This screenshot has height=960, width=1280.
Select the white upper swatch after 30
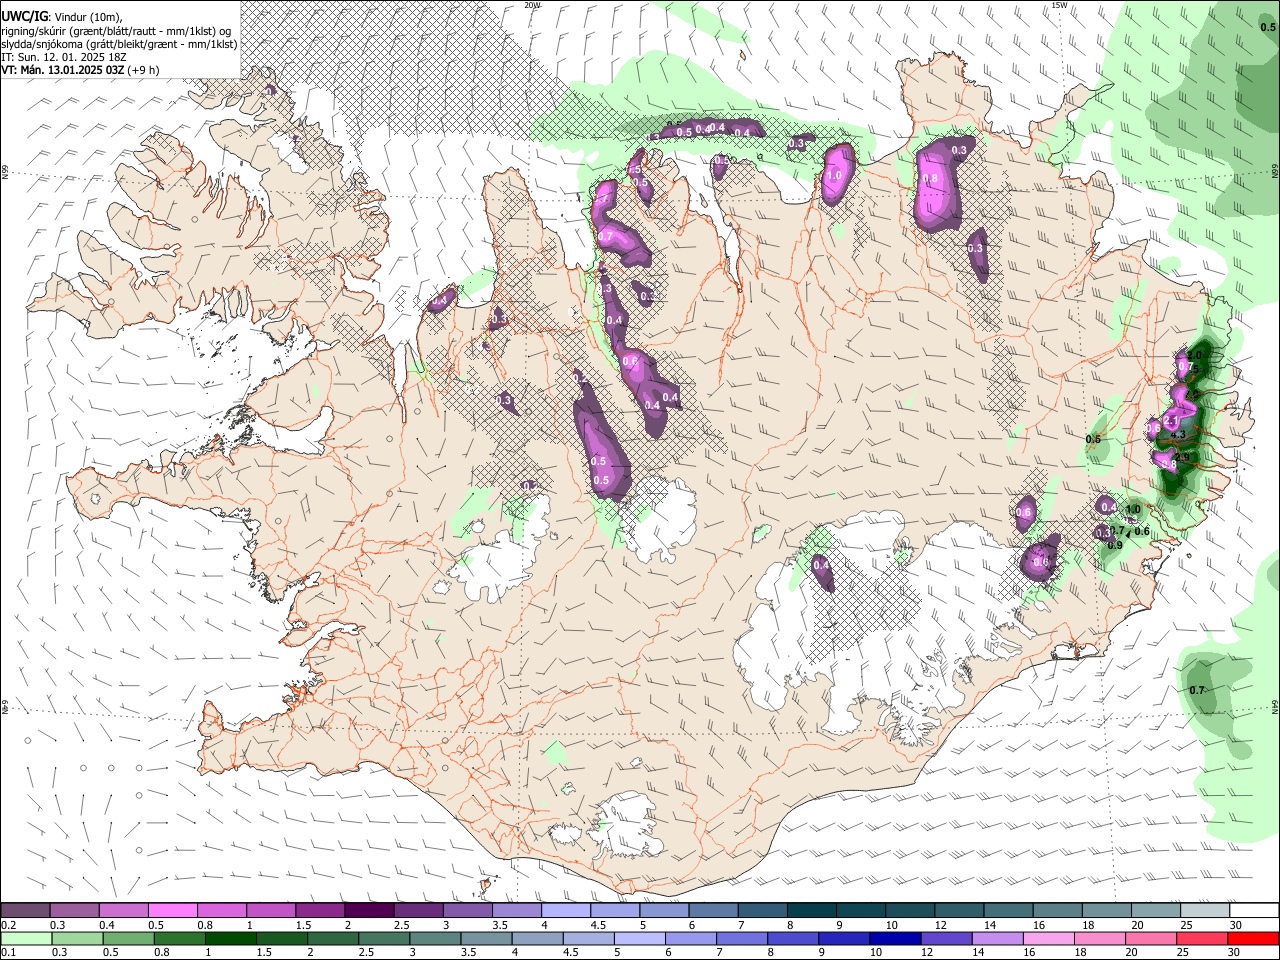pyautogui.click(x=1254, y=910)
